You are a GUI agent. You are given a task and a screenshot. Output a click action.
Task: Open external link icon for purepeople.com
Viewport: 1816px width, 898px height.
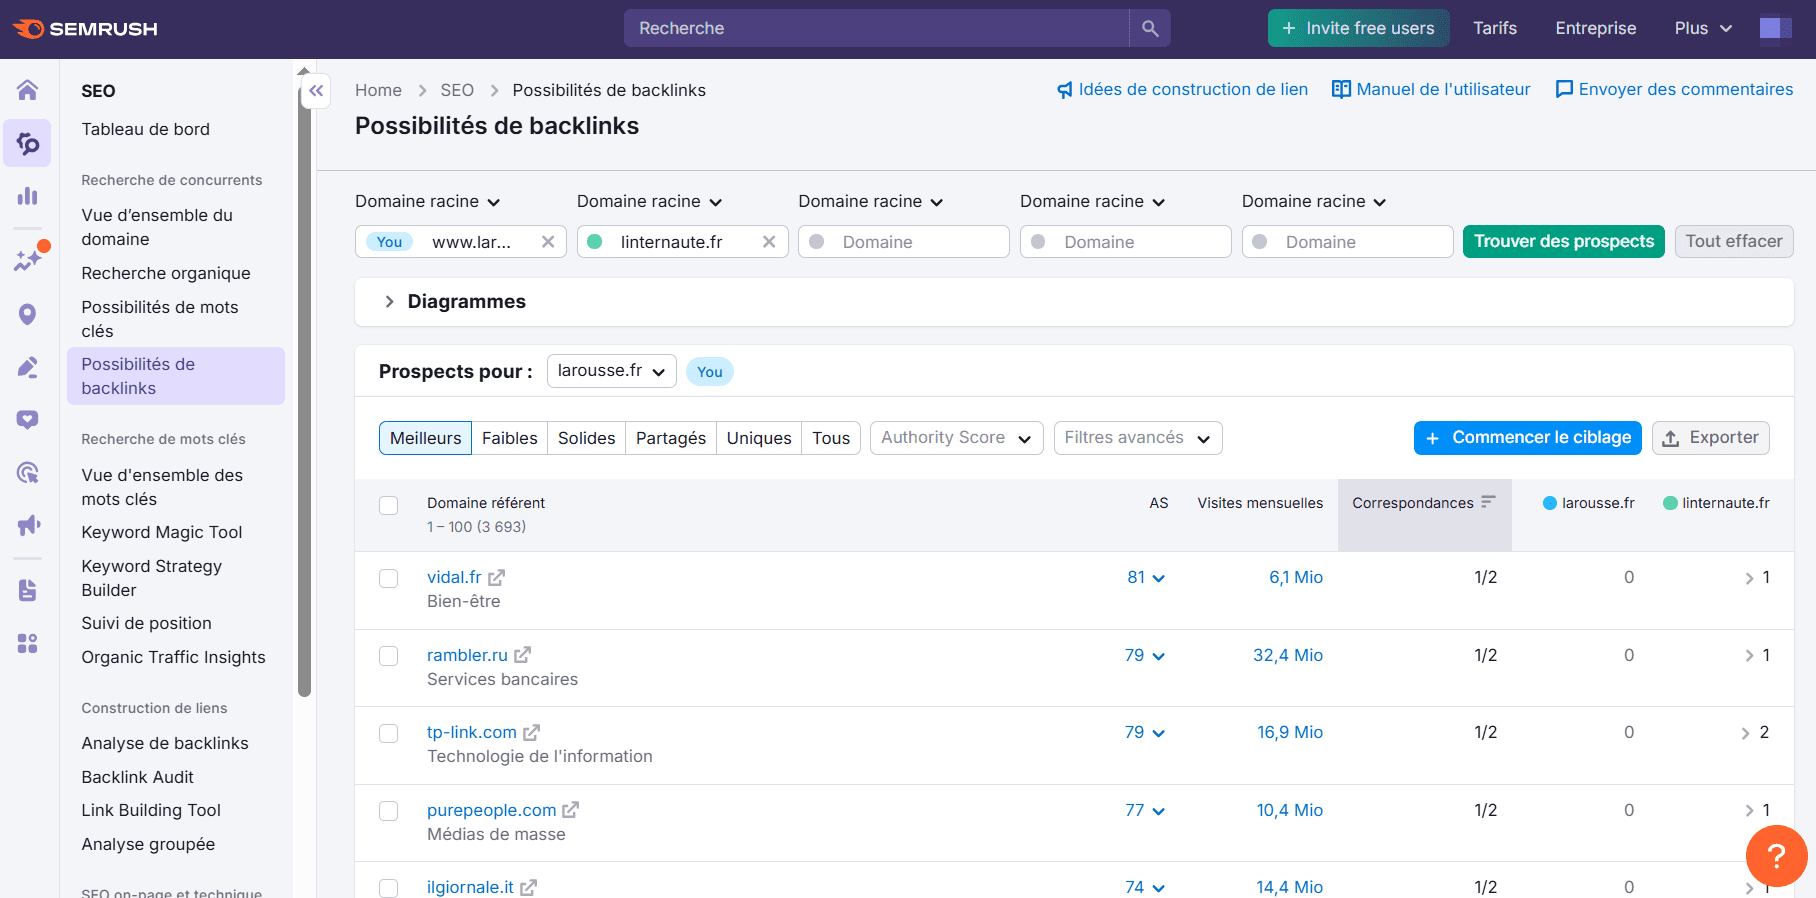coord(571,810)
